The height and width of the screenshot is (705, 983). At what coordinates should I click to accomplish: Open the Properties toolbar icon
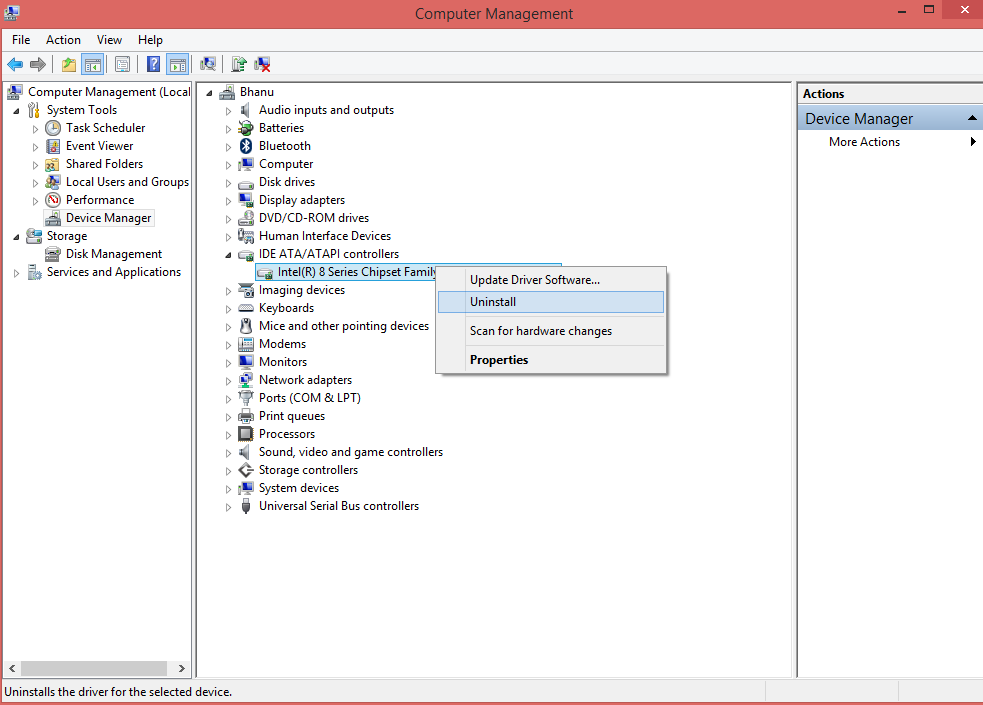coord(123,64)
